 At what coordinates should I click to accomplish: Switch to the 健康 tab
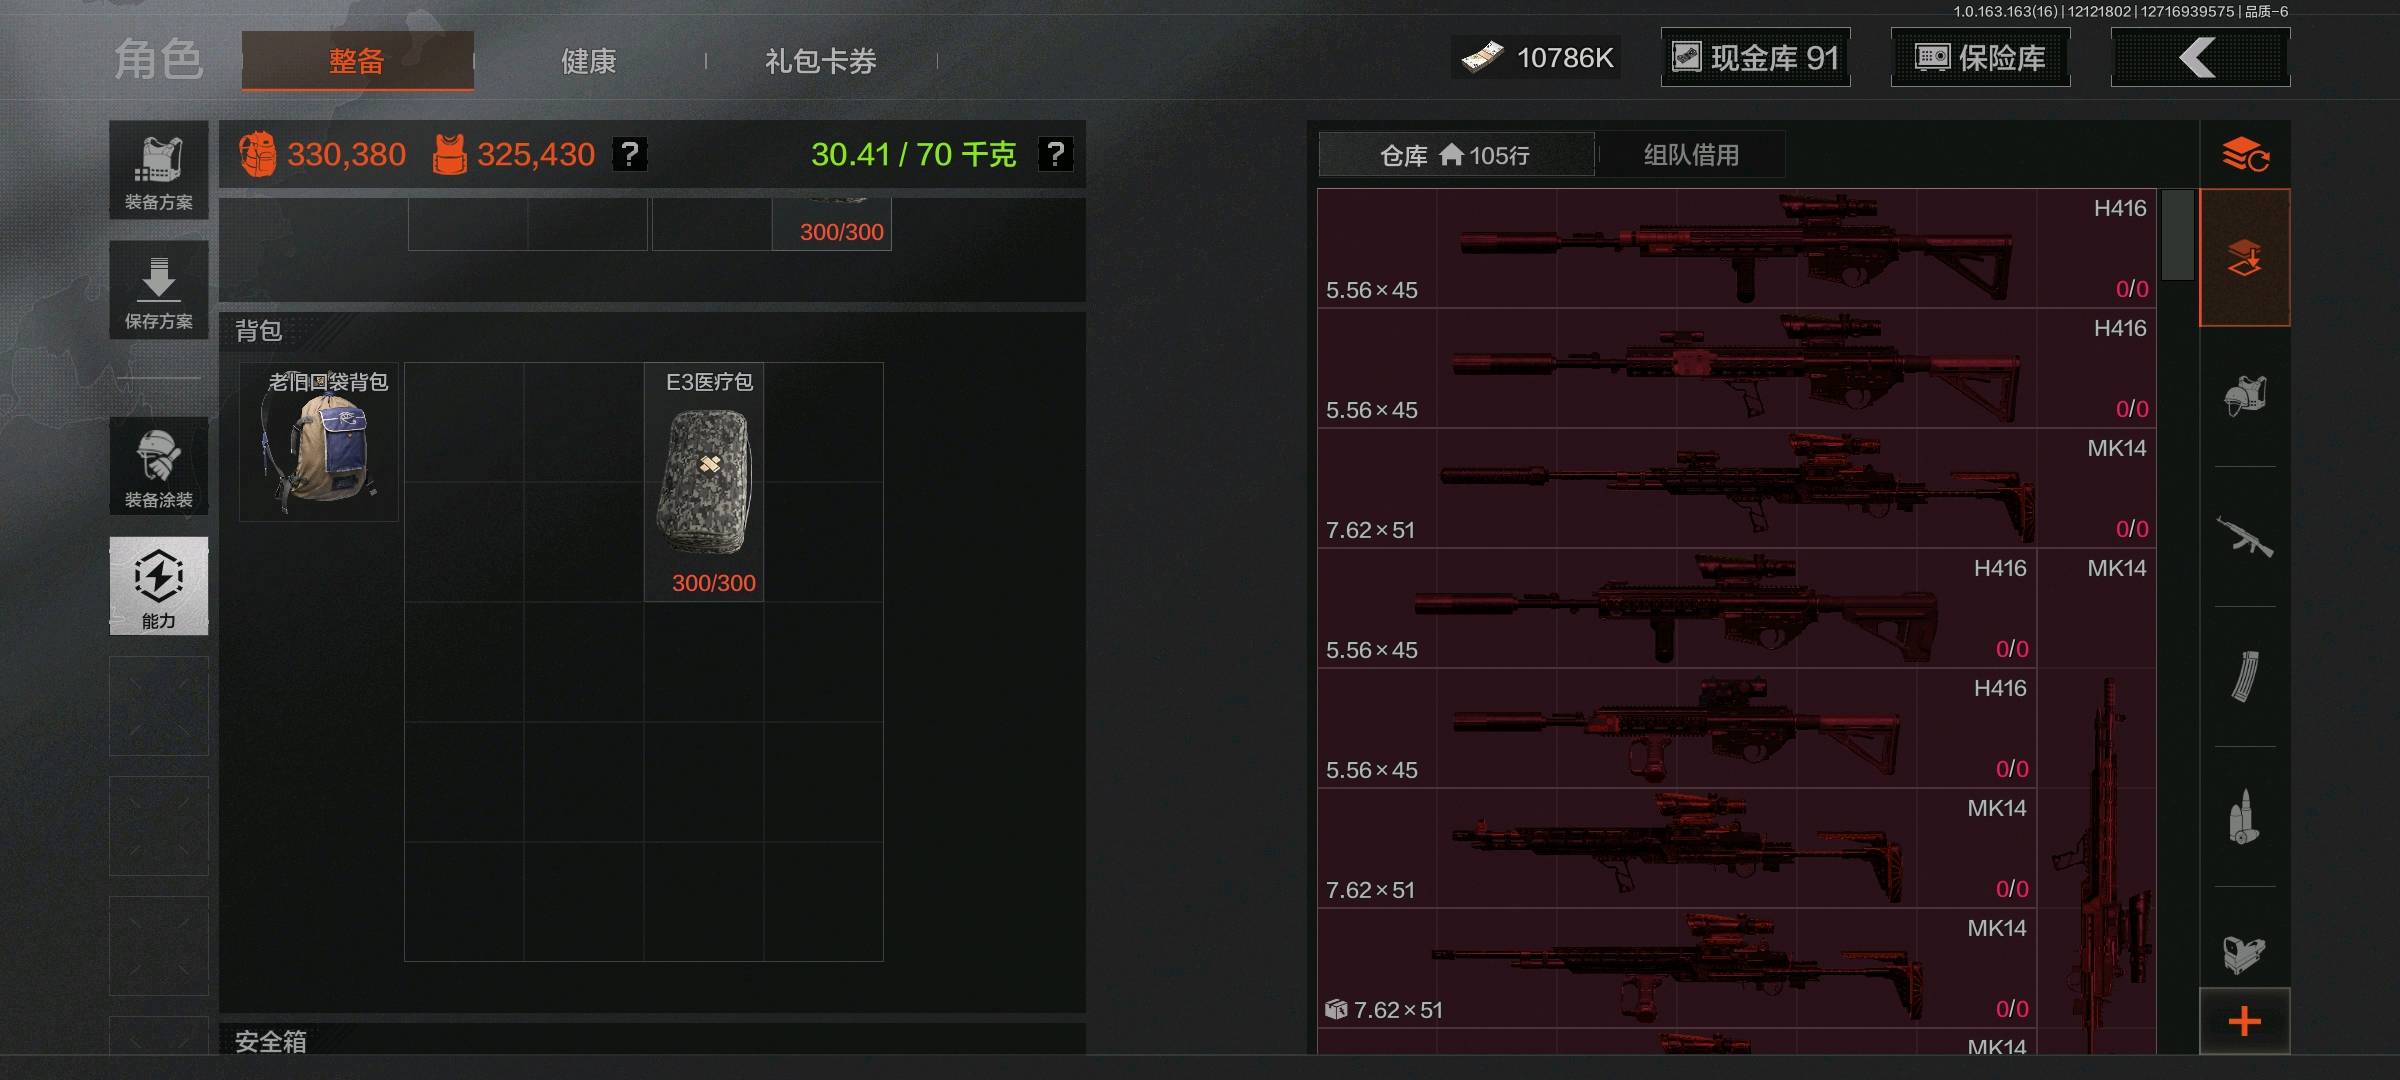[x=588, y=61]
